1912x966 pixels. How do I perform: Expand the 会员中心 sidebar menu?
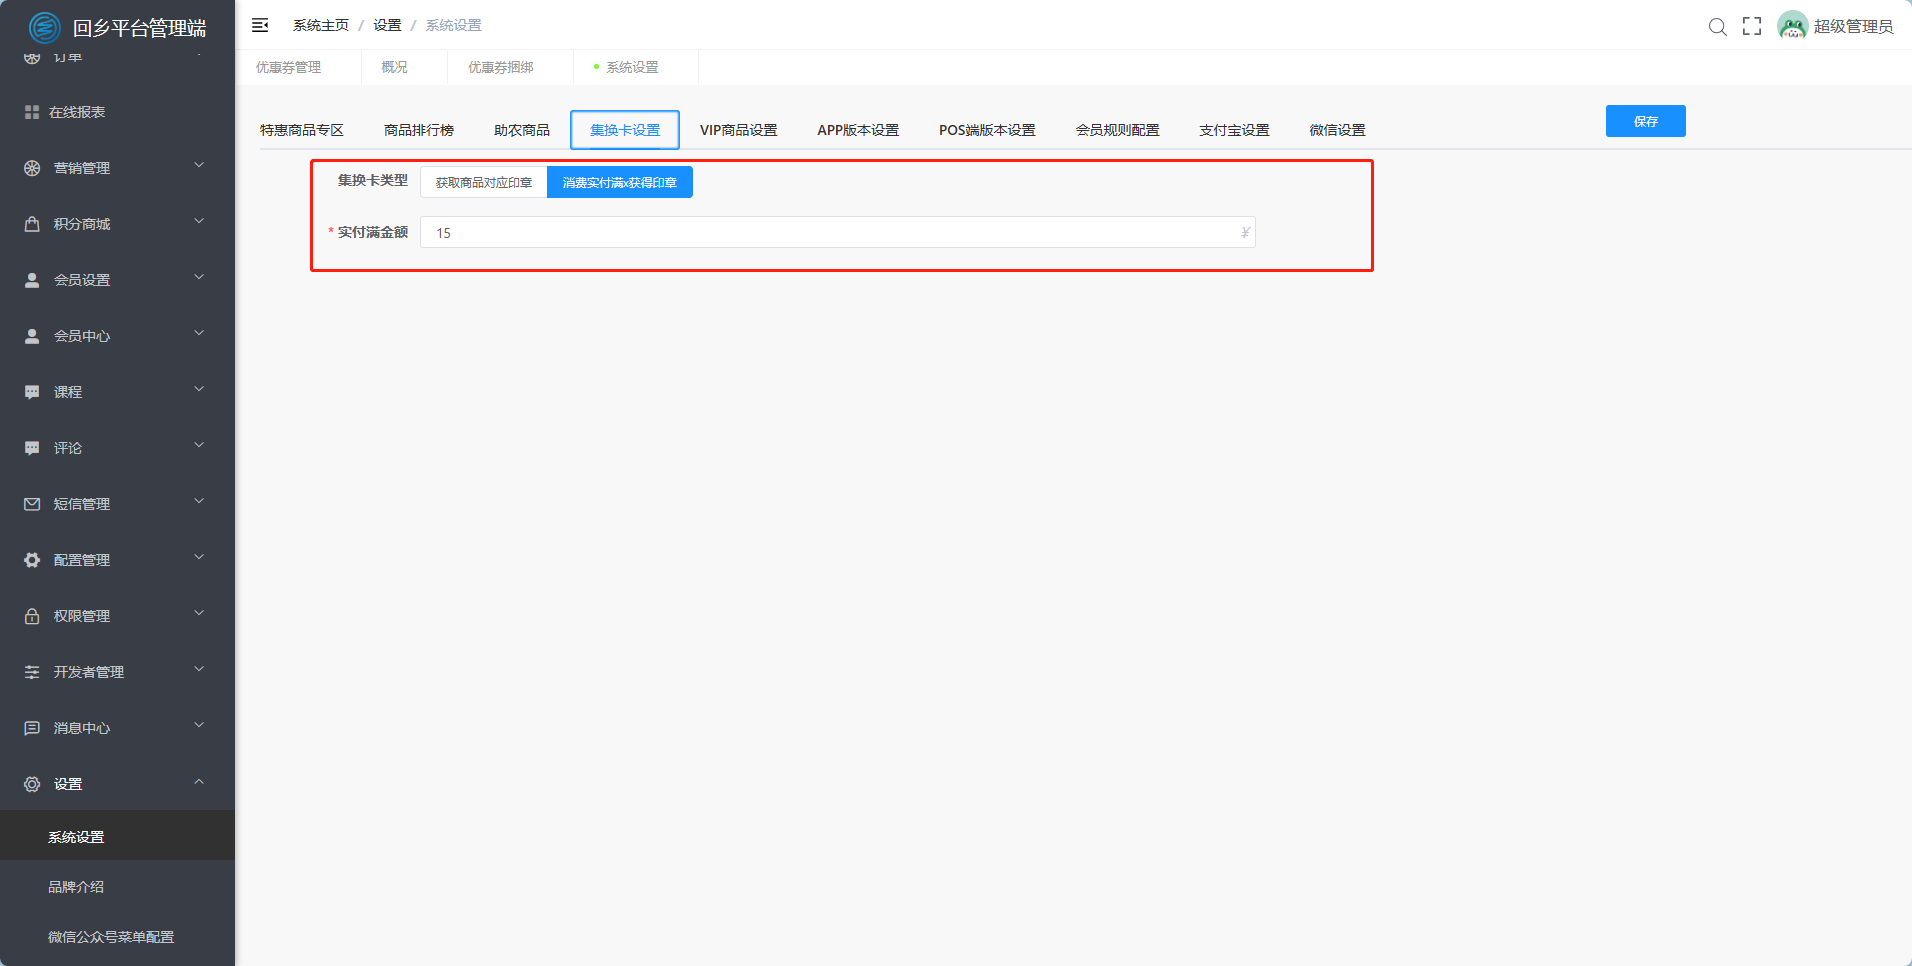[x=117, y=336]
